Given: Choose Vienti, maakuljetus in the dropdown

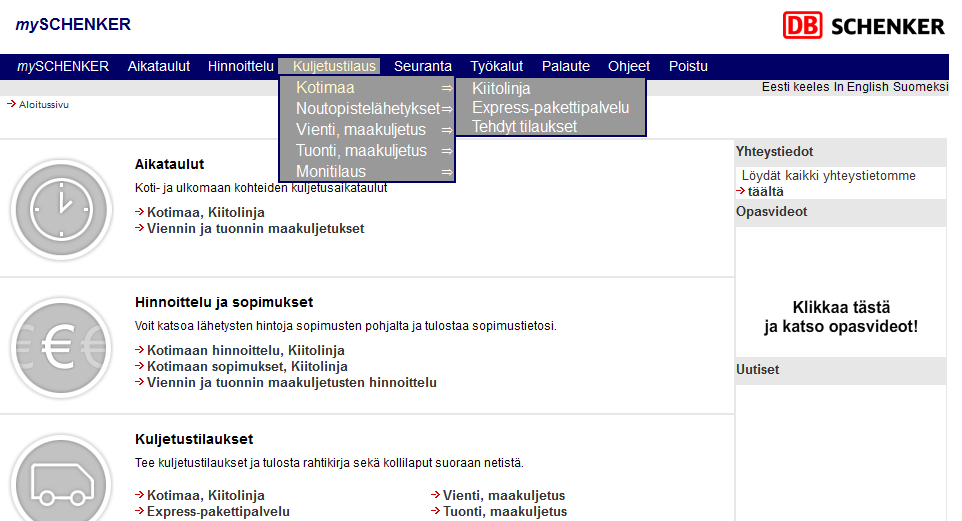Looking at the screenshot, I should [361, 129].
